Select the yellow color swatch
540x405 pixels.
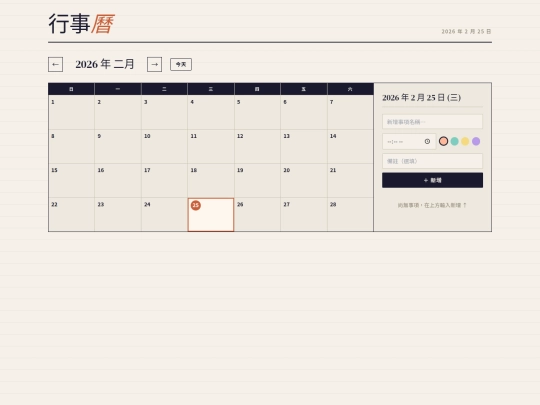pyautogui.click(x=465, y=141)
